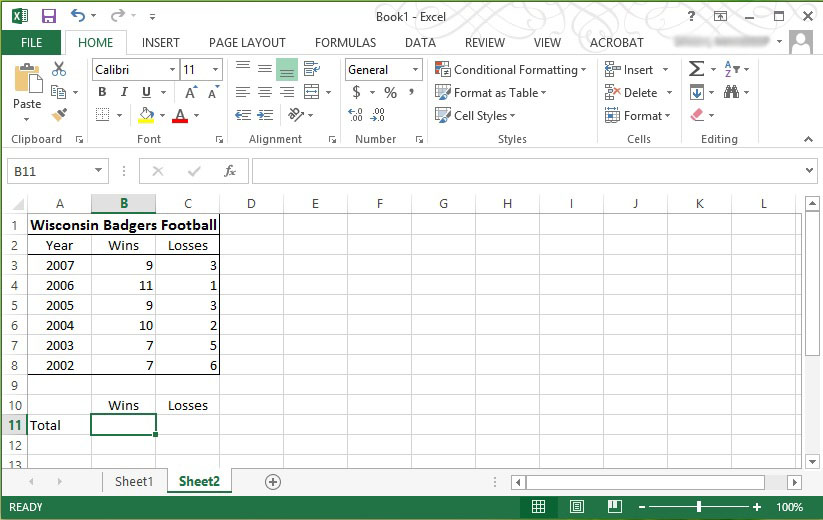Screen dimensions: 823x520
Task: Collapse the ribbon with up chevron
Action: coord(808,139)
